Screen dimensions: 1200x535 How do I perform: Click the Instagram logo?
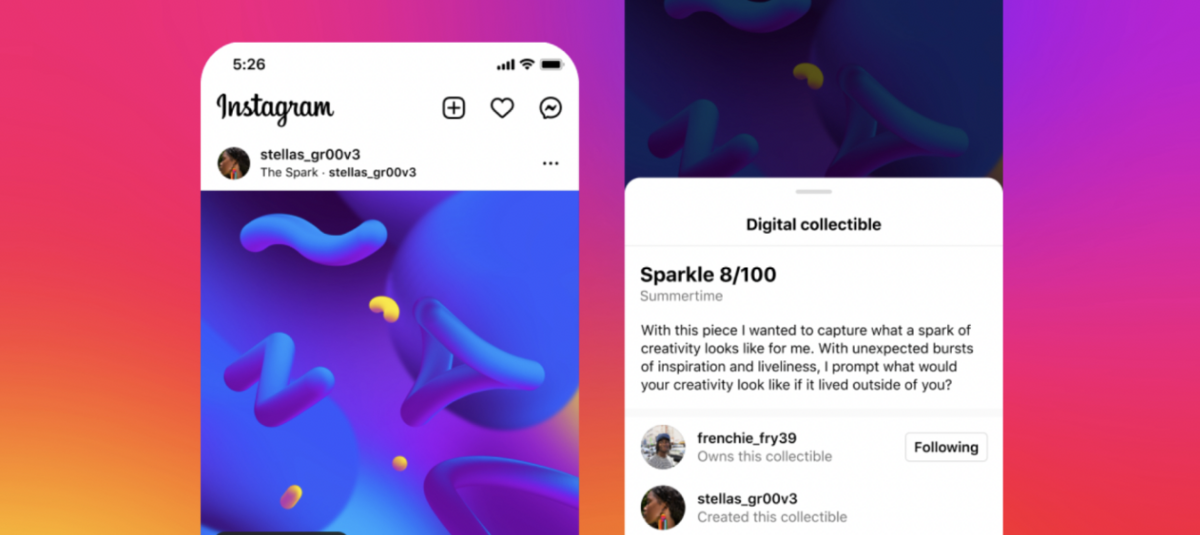[x=275, y=108]
